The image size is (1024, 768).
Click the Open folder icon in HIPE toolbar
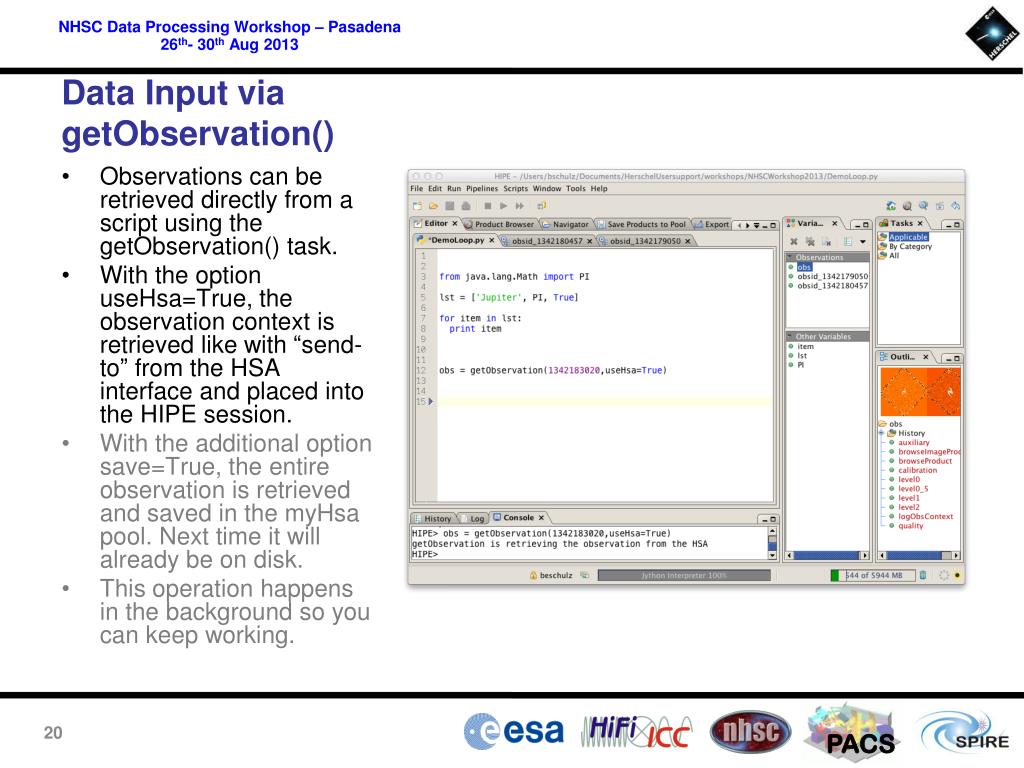click(433, 206)
